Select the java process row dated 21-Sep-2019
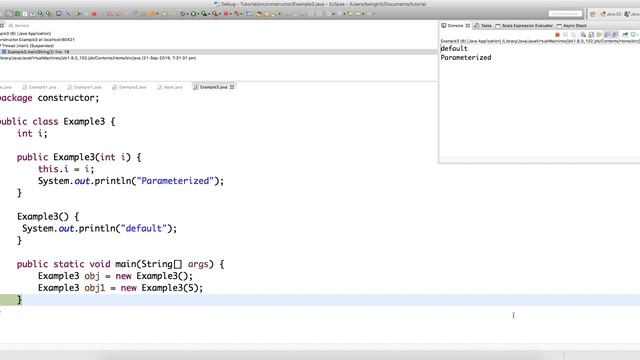The width and height of the screenshot is (640, 360). point(98,58)
